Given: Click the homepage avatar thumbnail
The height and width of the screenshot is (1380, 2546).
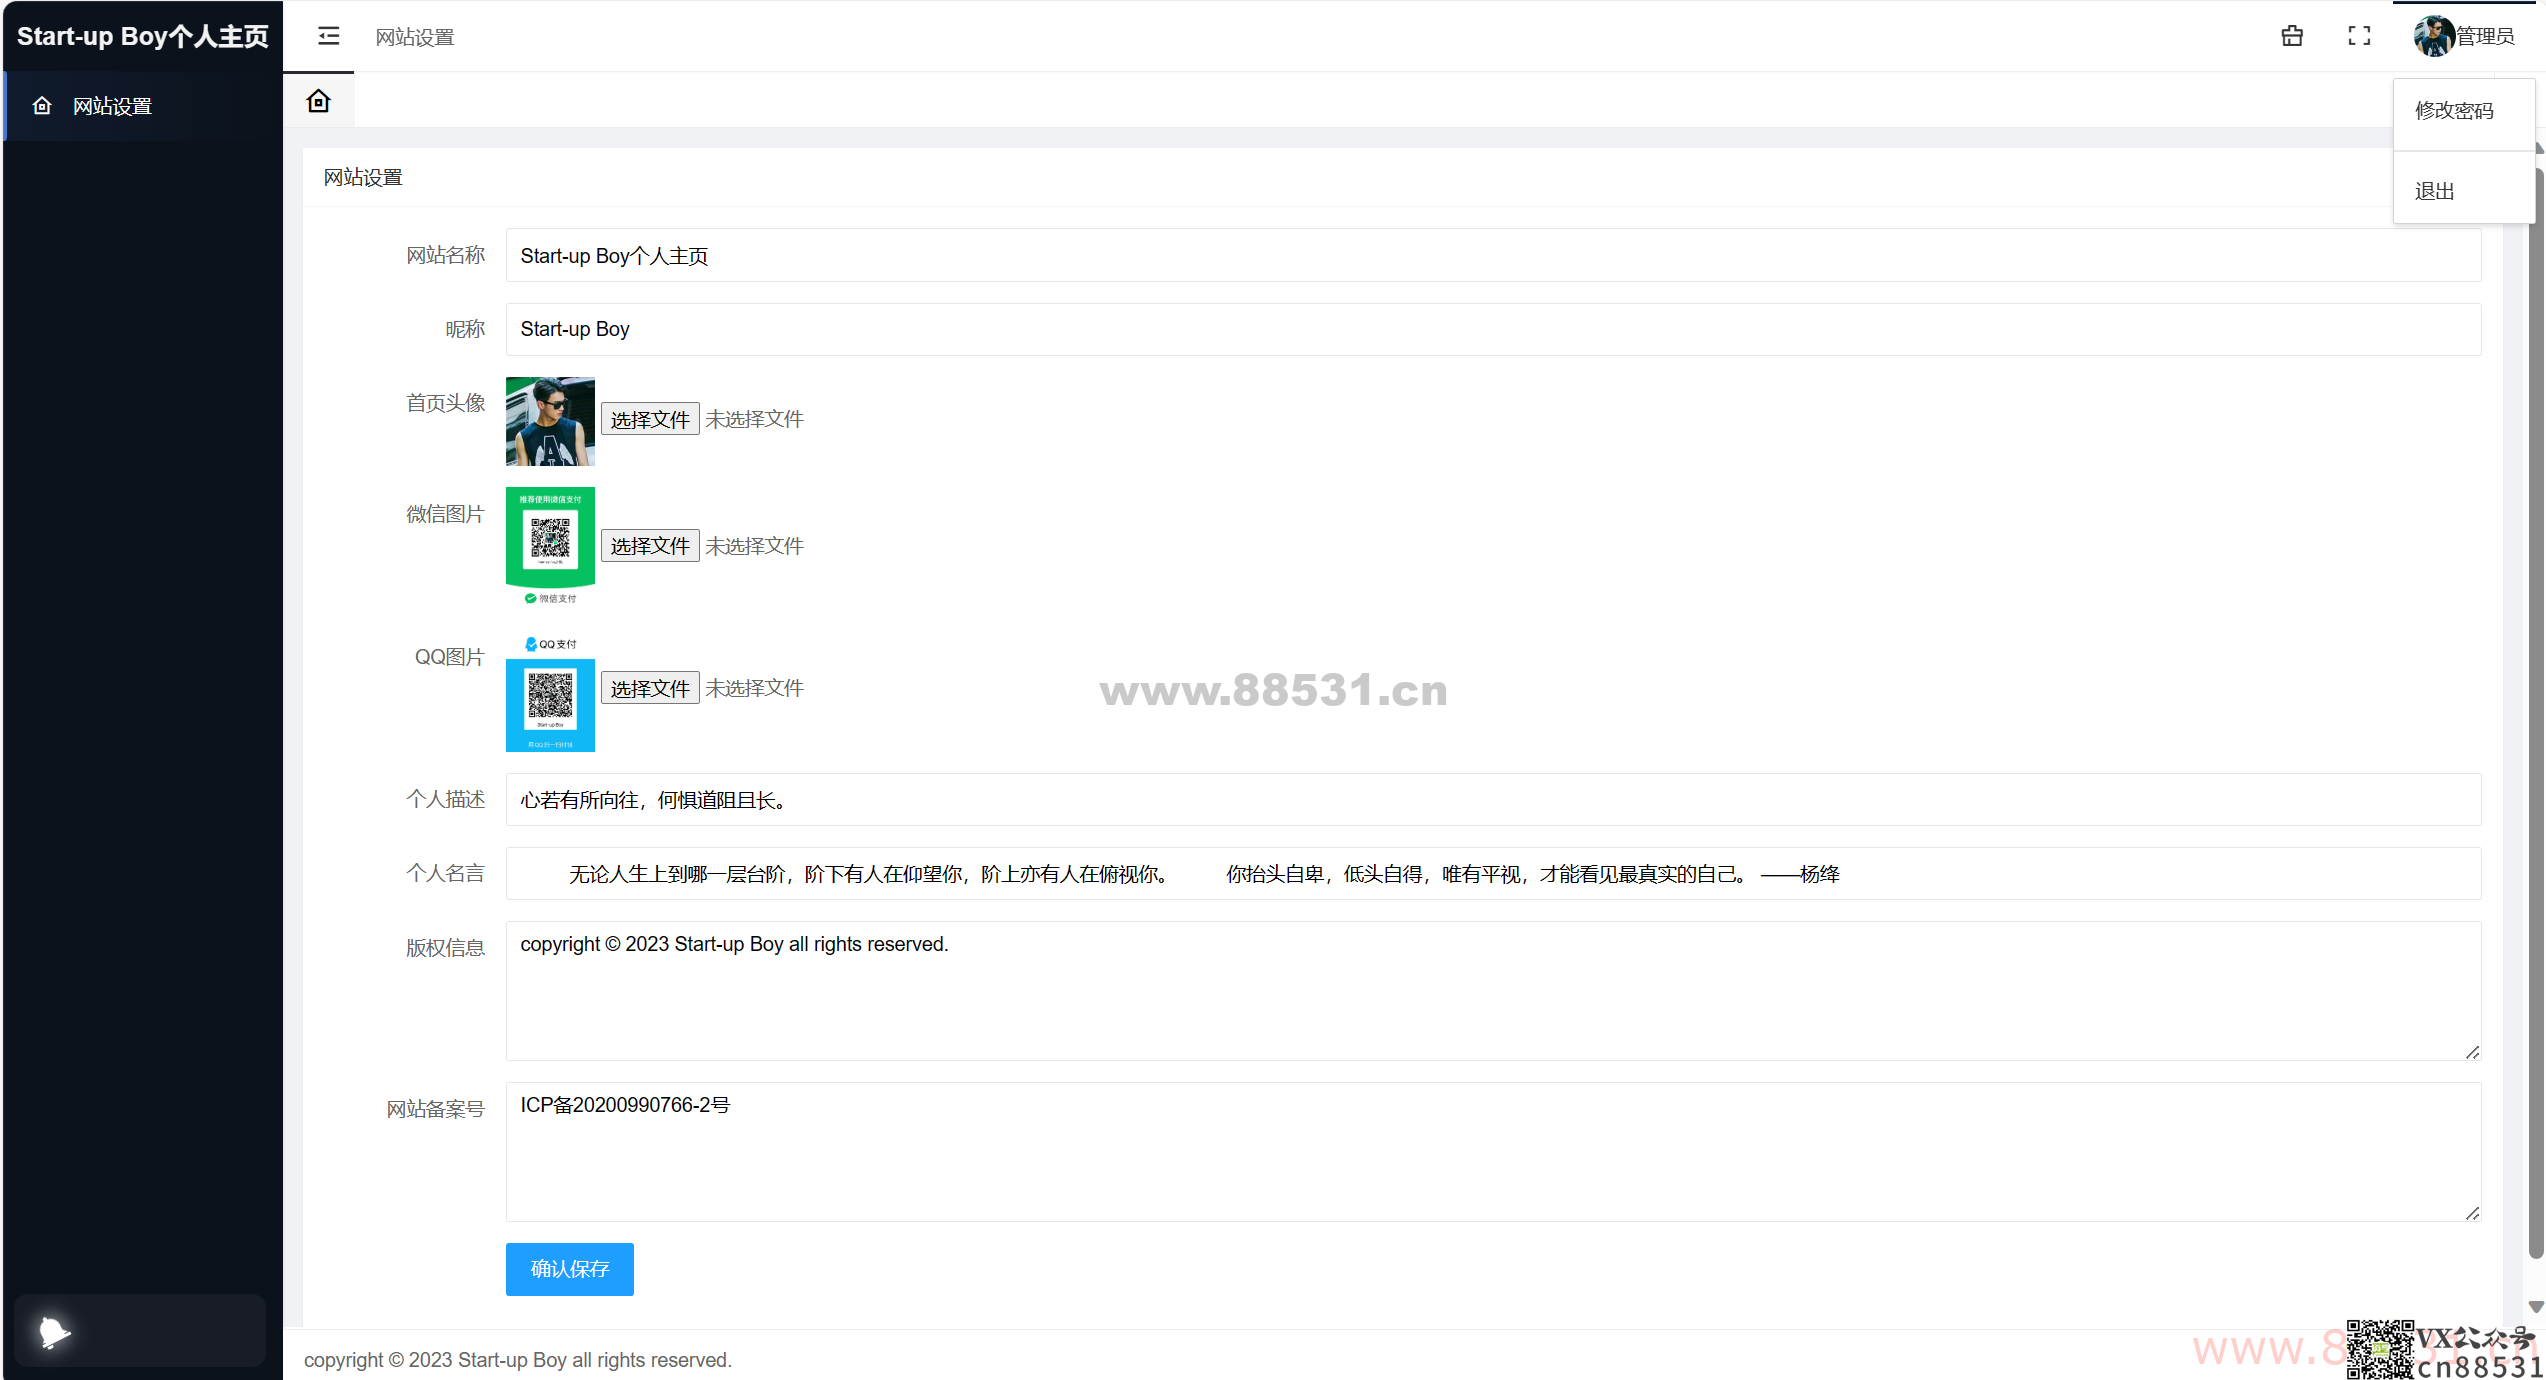Looking at the screenshot, I should click(x=550, y=421).
